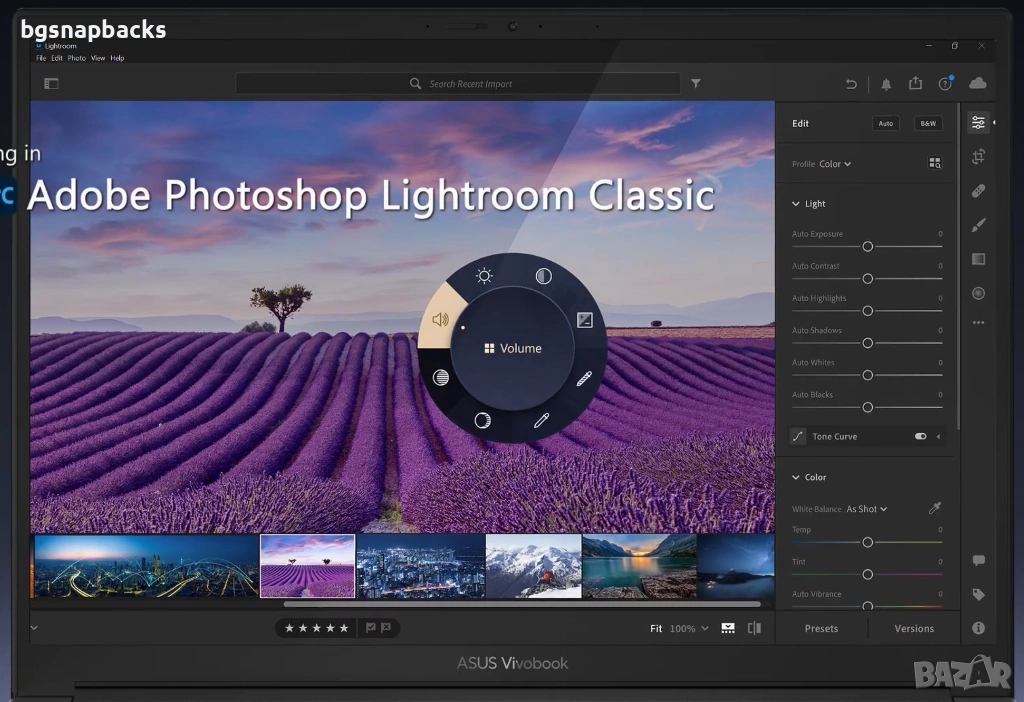Select the brightness sun icon on dial

pos(484,276)
